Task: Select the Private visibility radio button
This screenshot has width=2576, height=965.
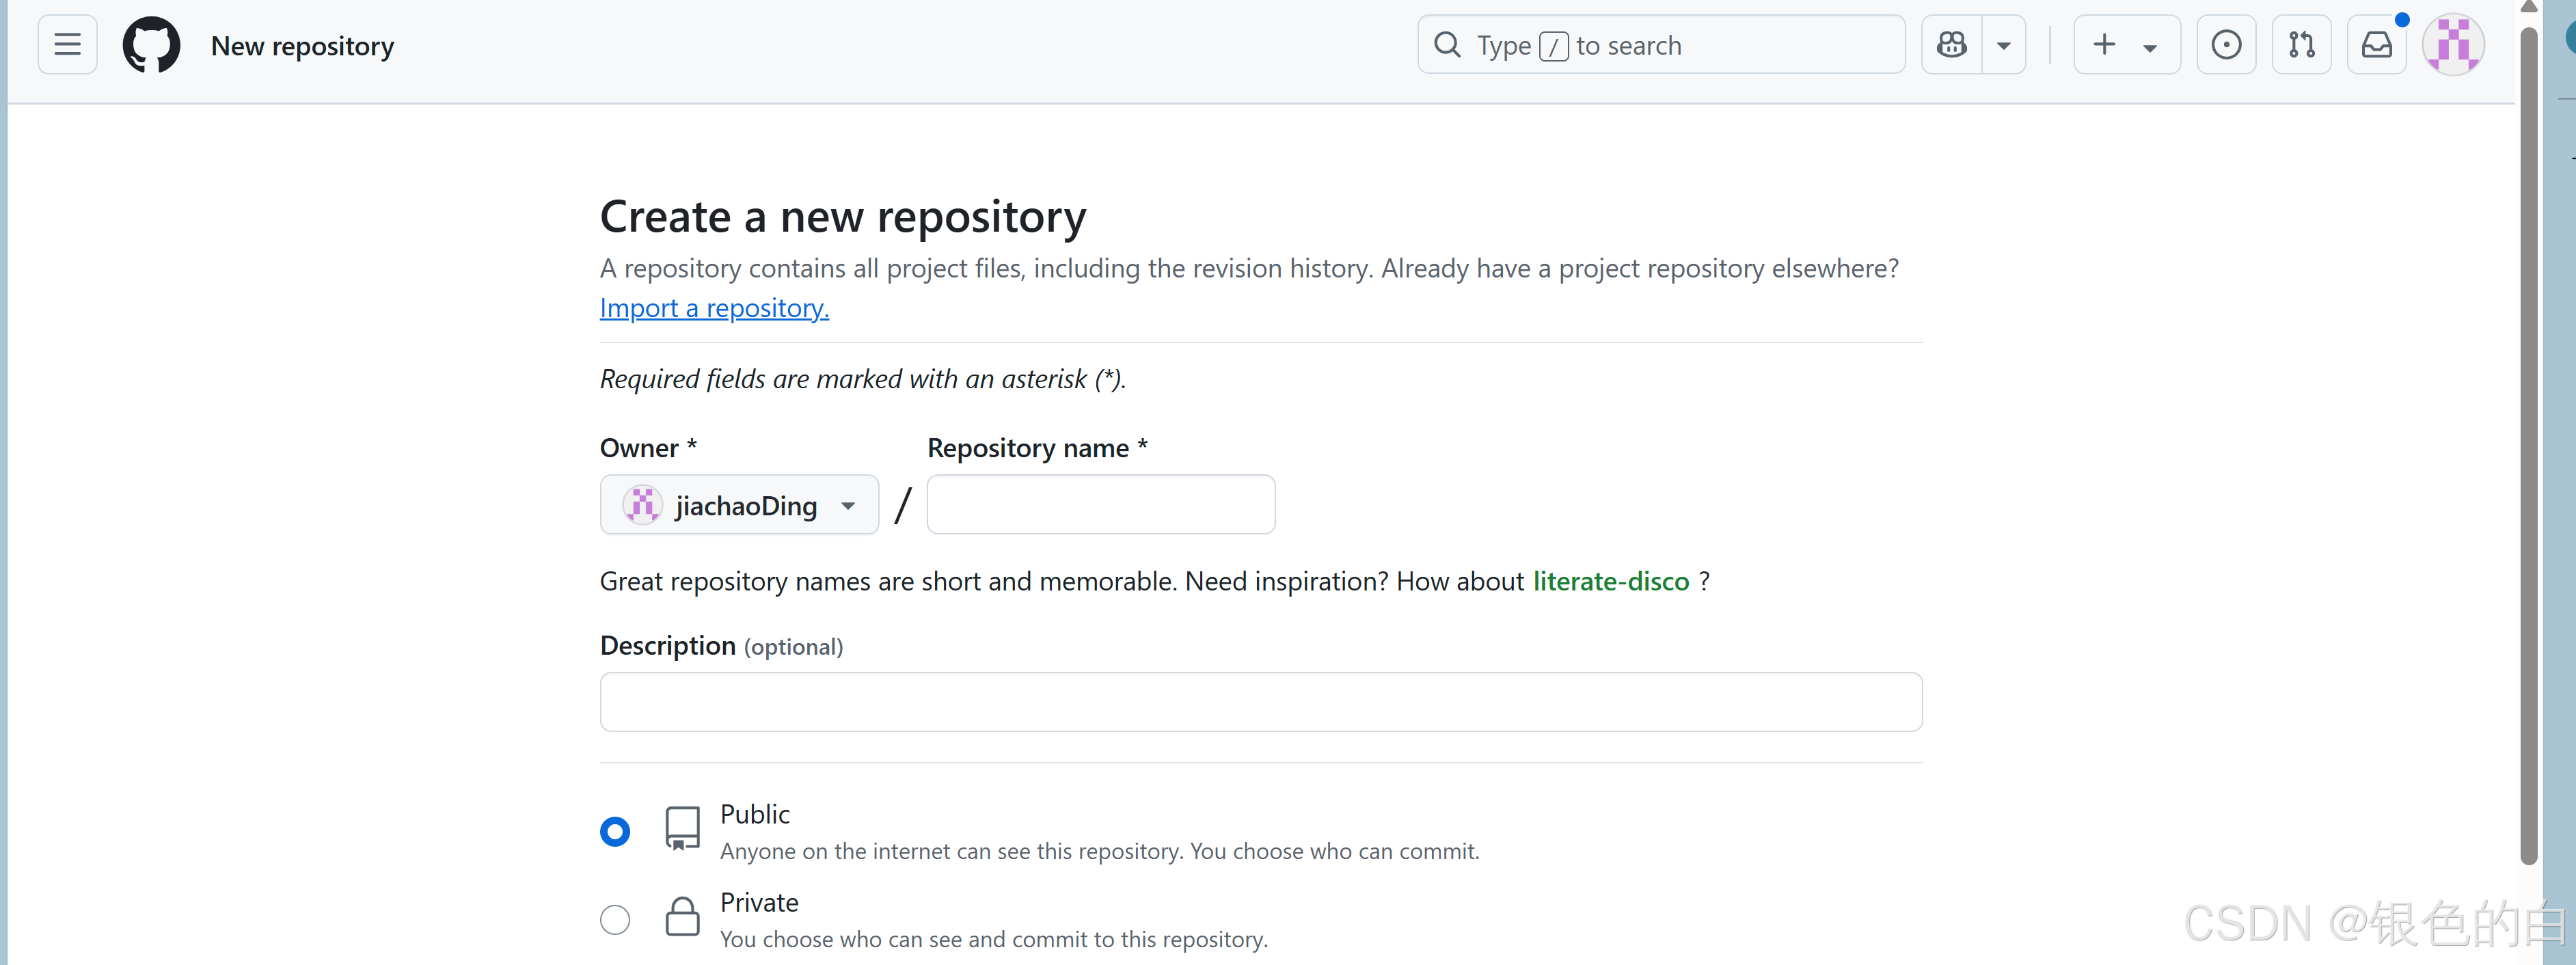Action: click(615, 919)
